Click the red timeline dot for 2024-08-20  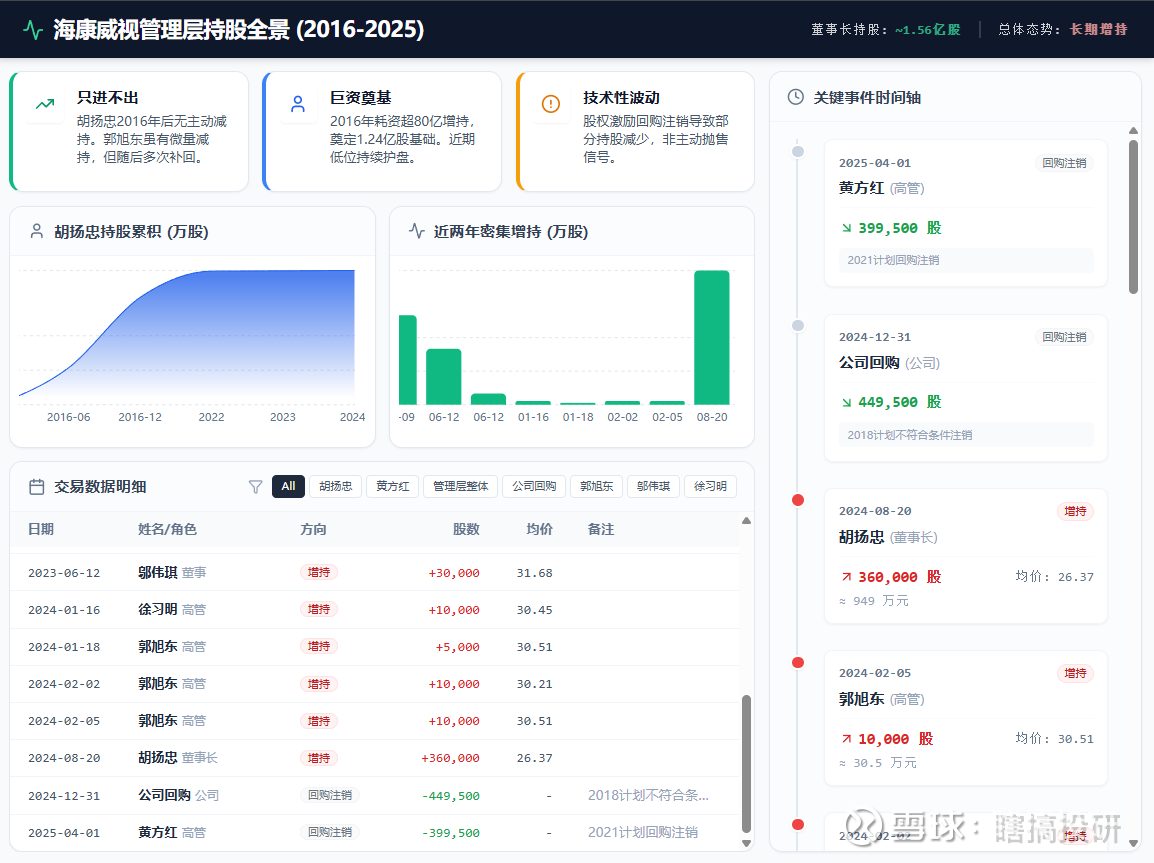798,500
